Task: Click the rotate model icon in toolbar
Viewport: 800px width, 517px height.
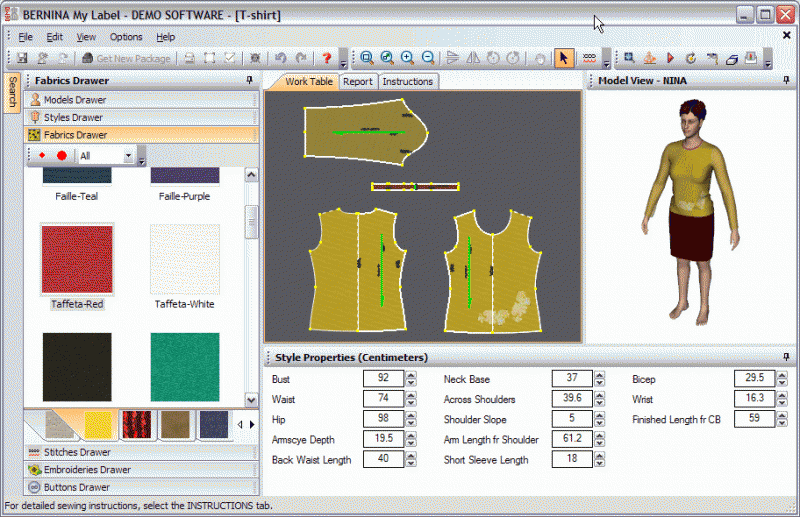Action: pyautogui.click(x=691, y=58)
